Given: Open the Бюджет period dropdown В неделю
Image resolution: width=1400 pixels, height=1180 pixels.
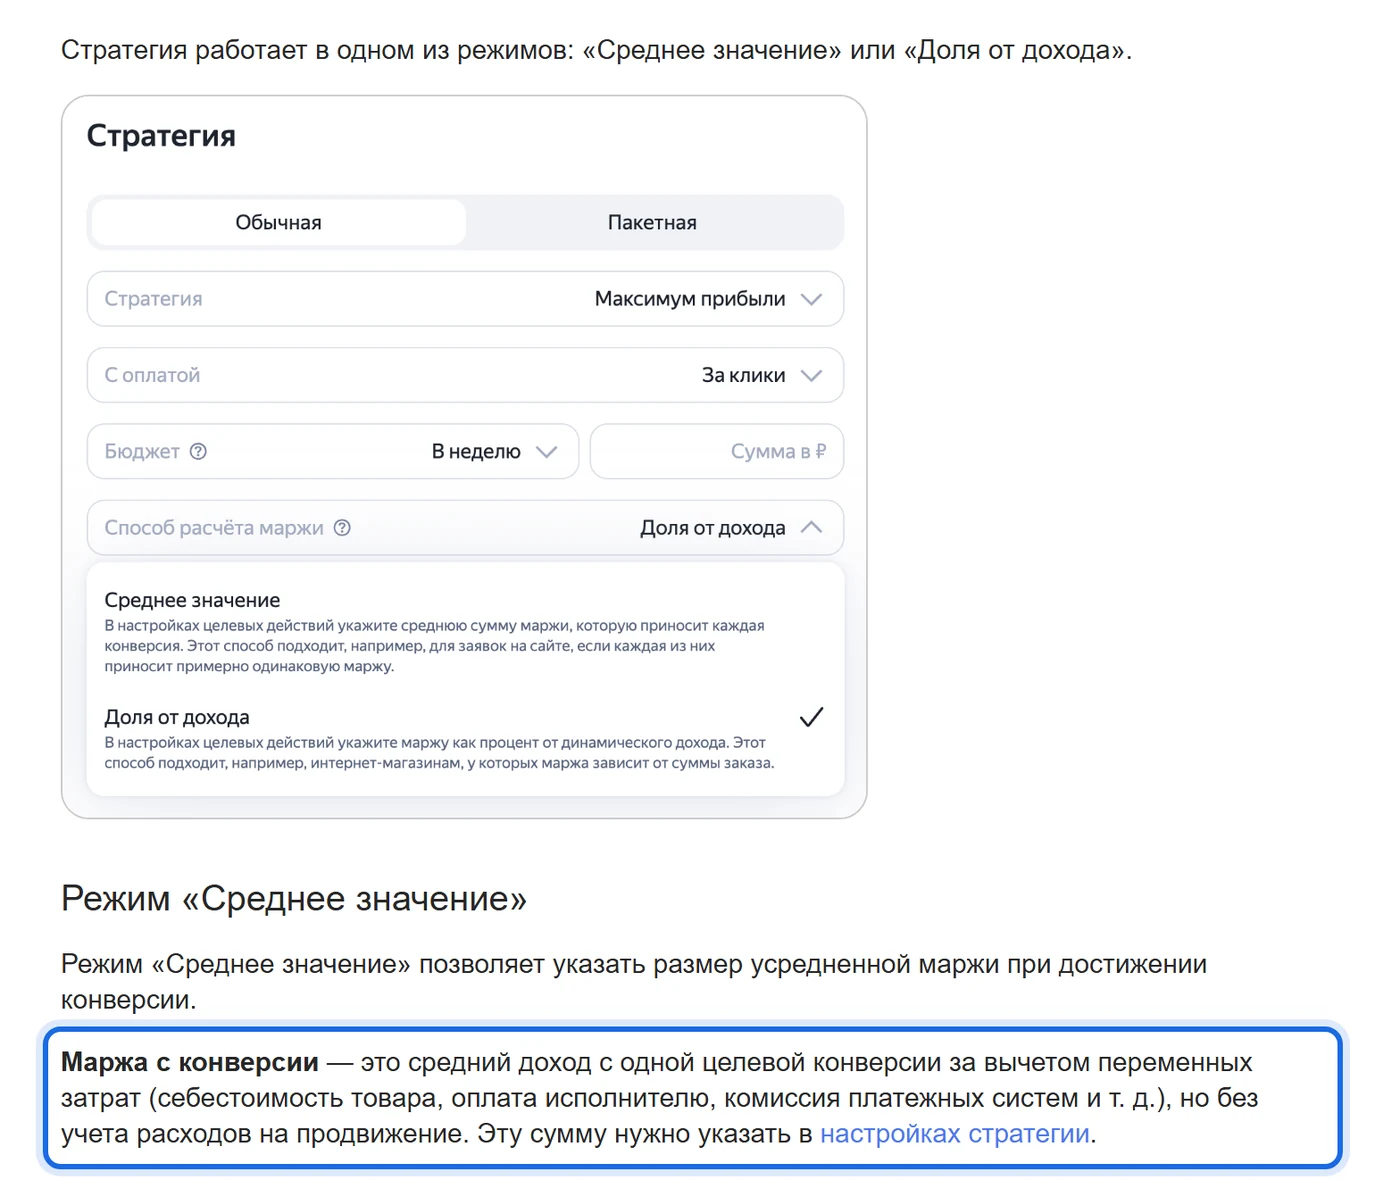Looking at the screenshot, I should coord(333,451).
